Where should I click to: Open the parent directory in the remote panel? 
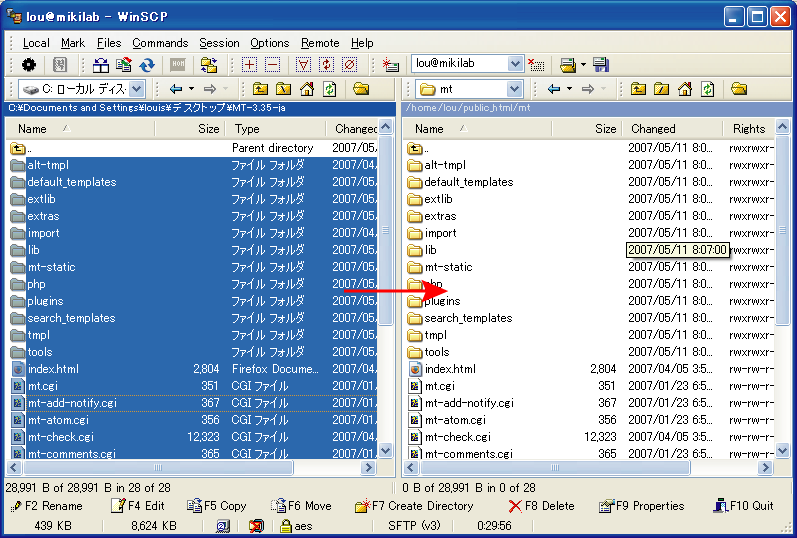pyautogui.click(x=638, y=89)
